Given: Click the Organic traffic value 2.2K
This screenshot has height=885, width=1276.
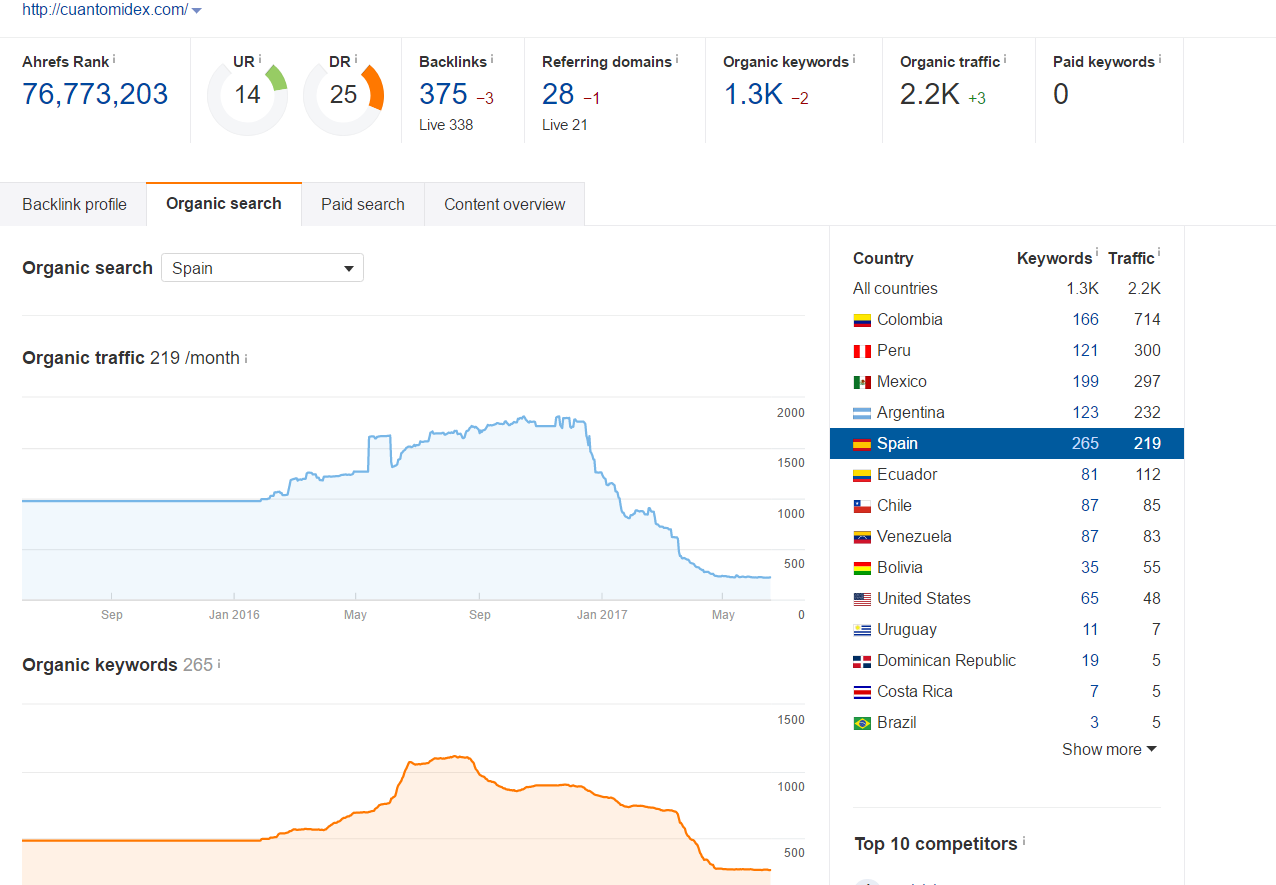Looking at the screenshot, I should point(930,94).
